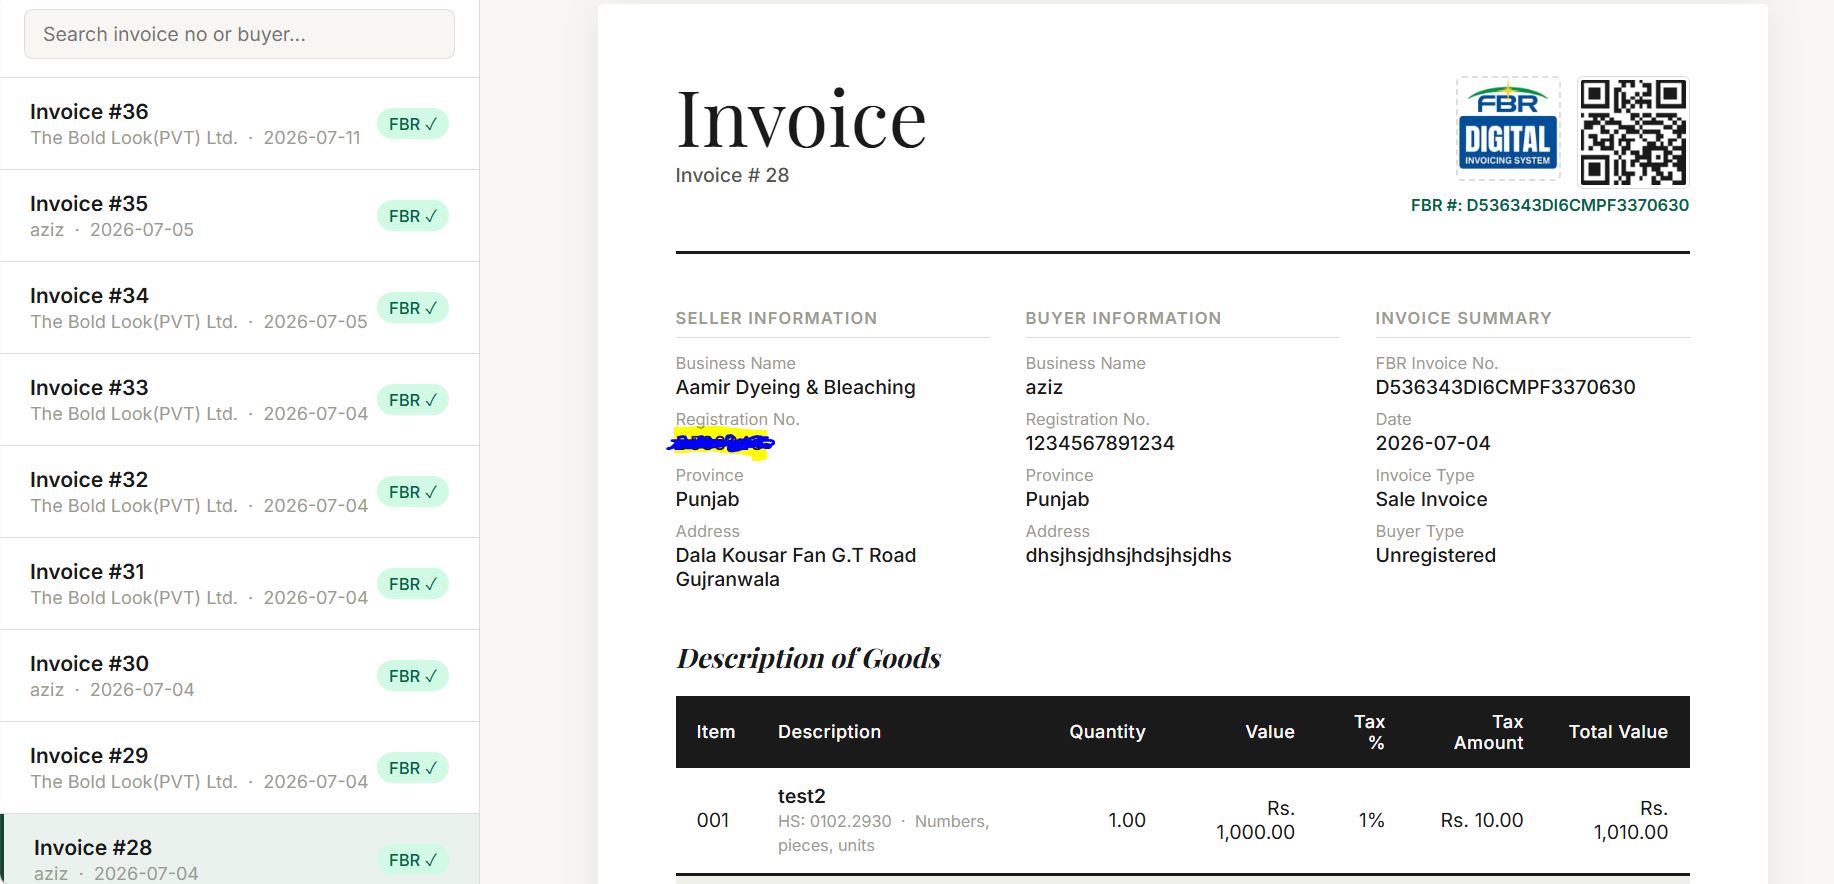Click the Quantity column header
This screenshot has width=1834, height=884.
point(1107,732)
